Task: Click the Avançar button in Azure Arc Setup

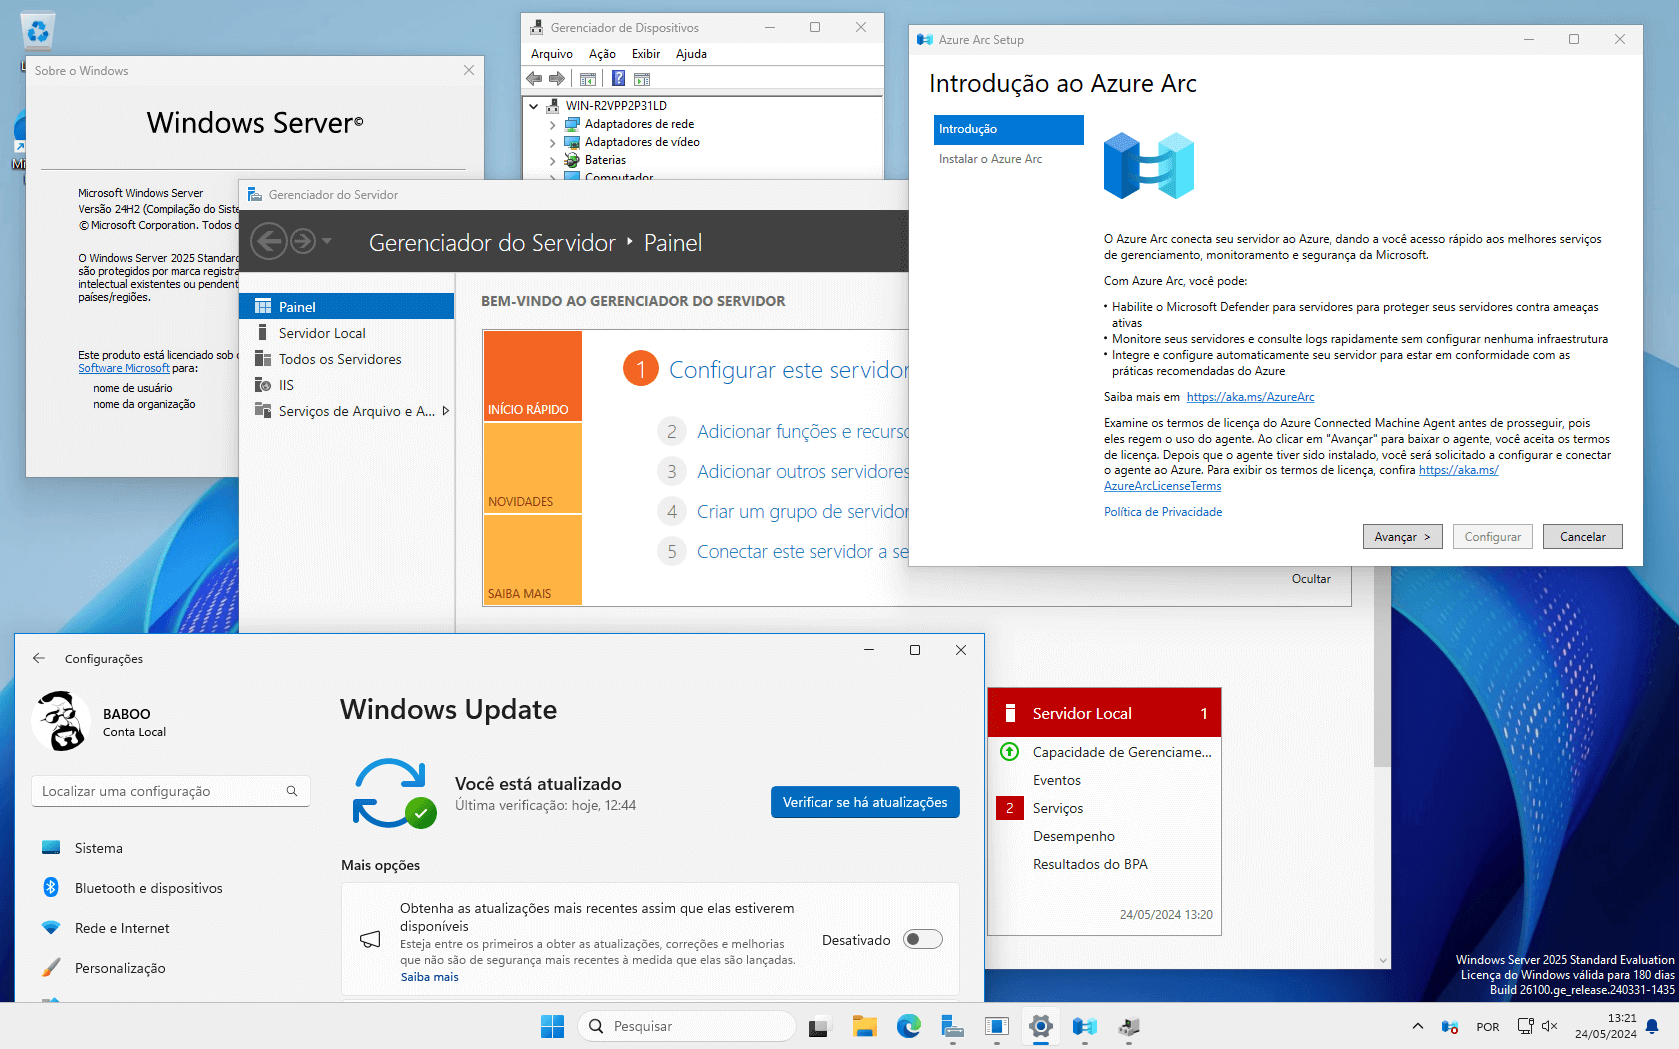Action: [1402, 536]
